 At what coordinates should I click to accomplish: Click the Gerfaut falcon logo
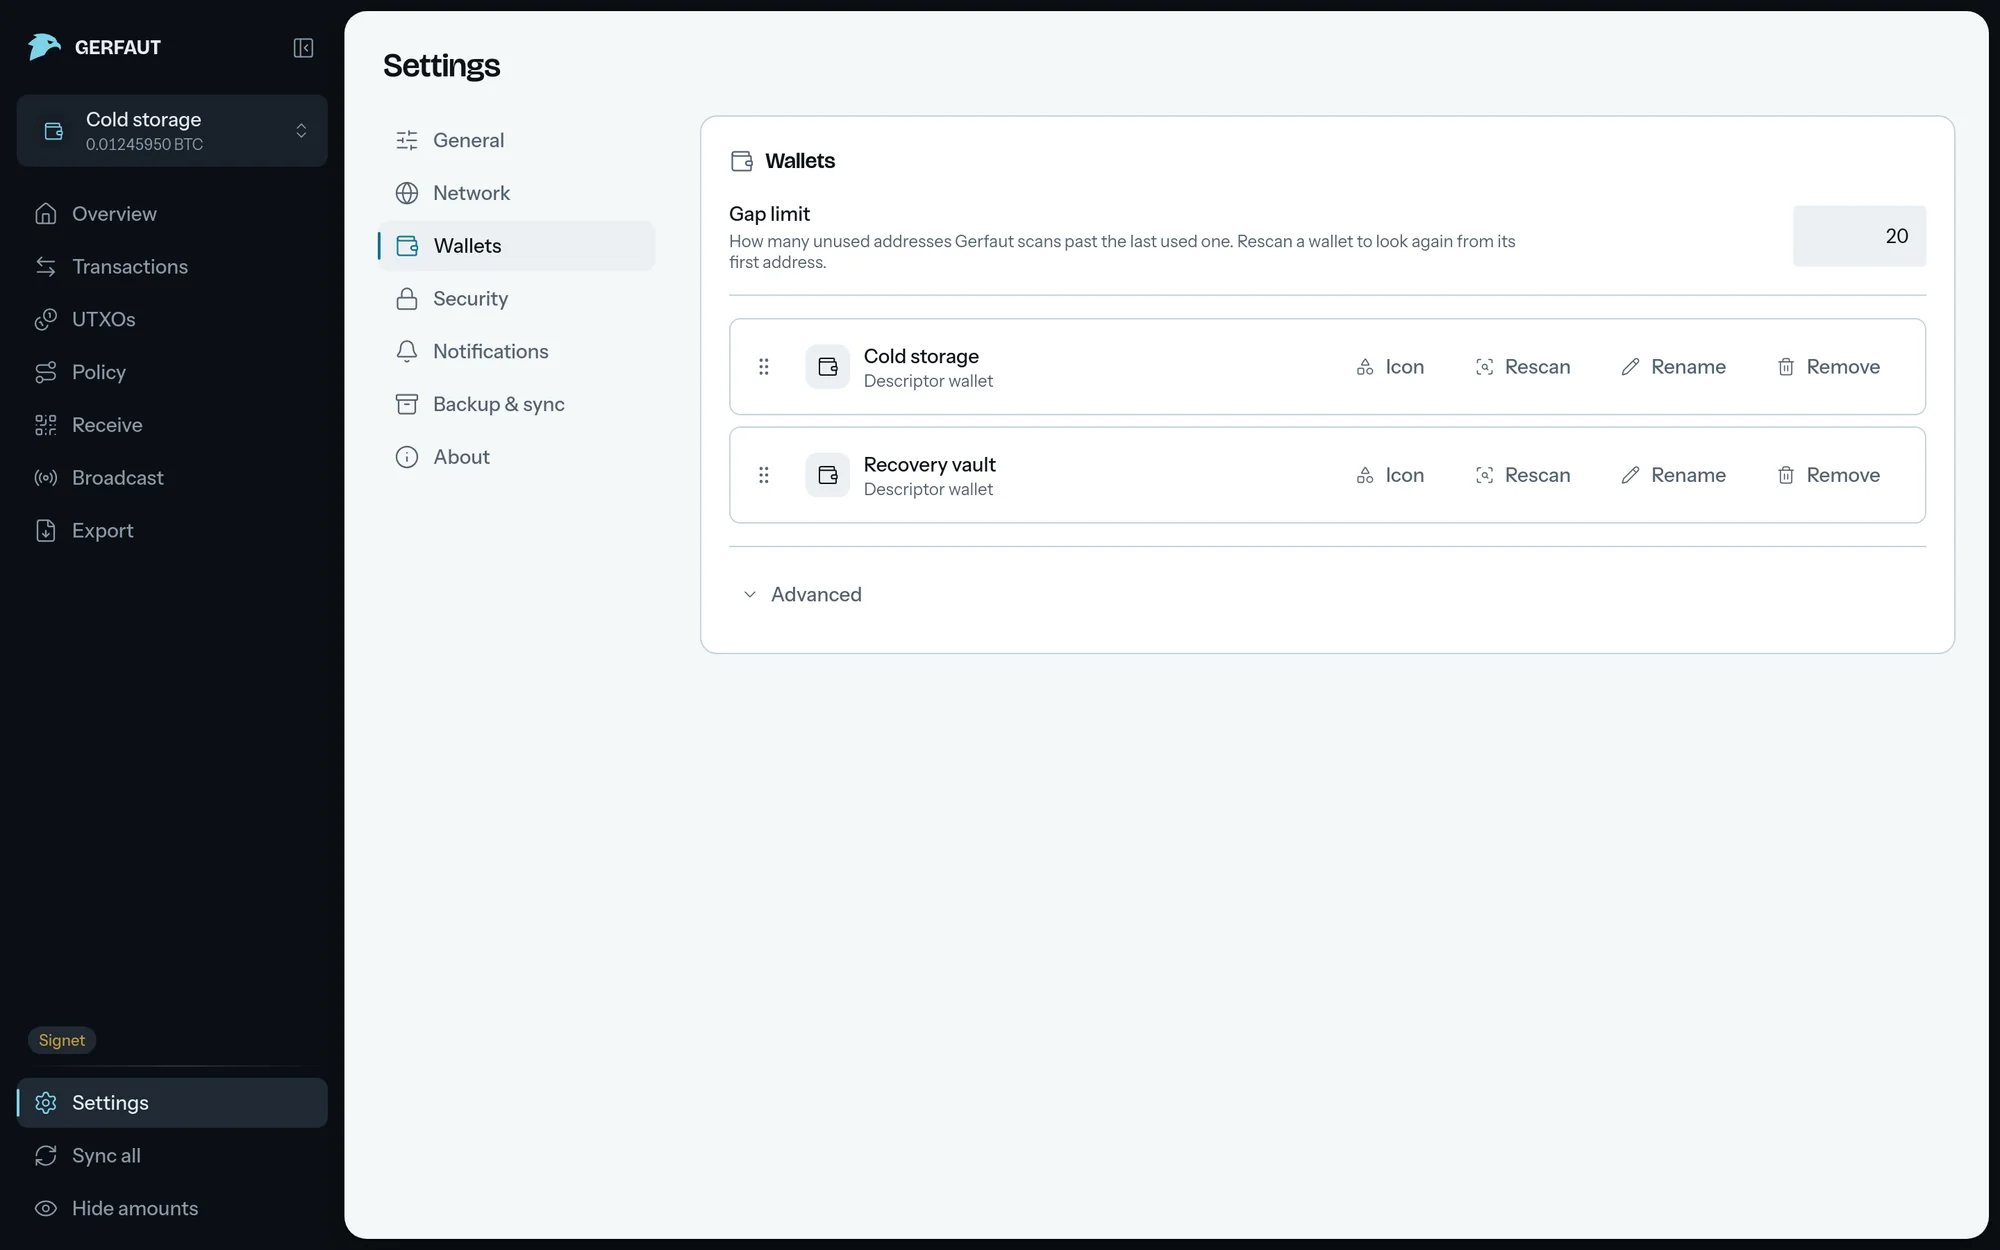[x=44, y=47]
